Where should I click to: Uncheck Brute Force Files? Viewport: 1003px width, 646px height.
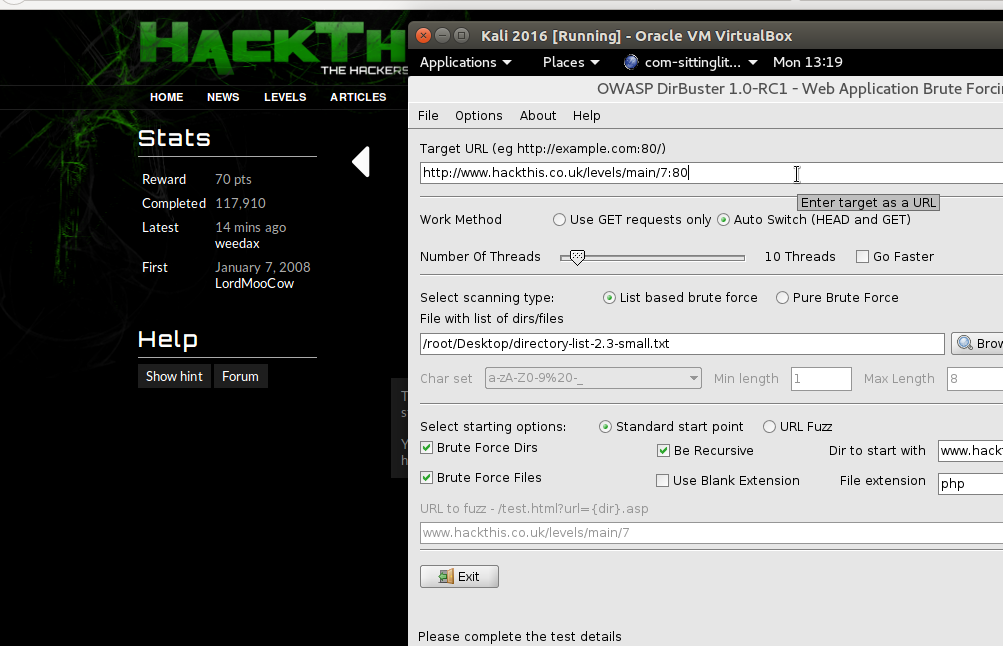[427, 477]
